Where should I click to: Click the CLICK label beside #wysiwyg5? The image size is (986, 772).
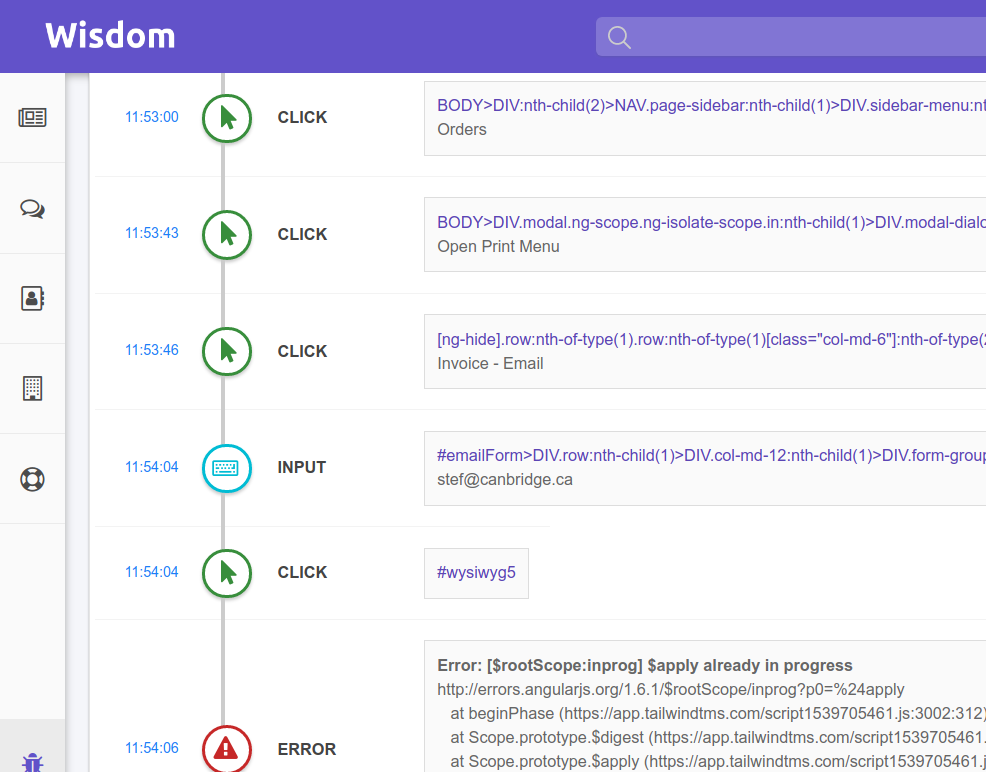302,573
